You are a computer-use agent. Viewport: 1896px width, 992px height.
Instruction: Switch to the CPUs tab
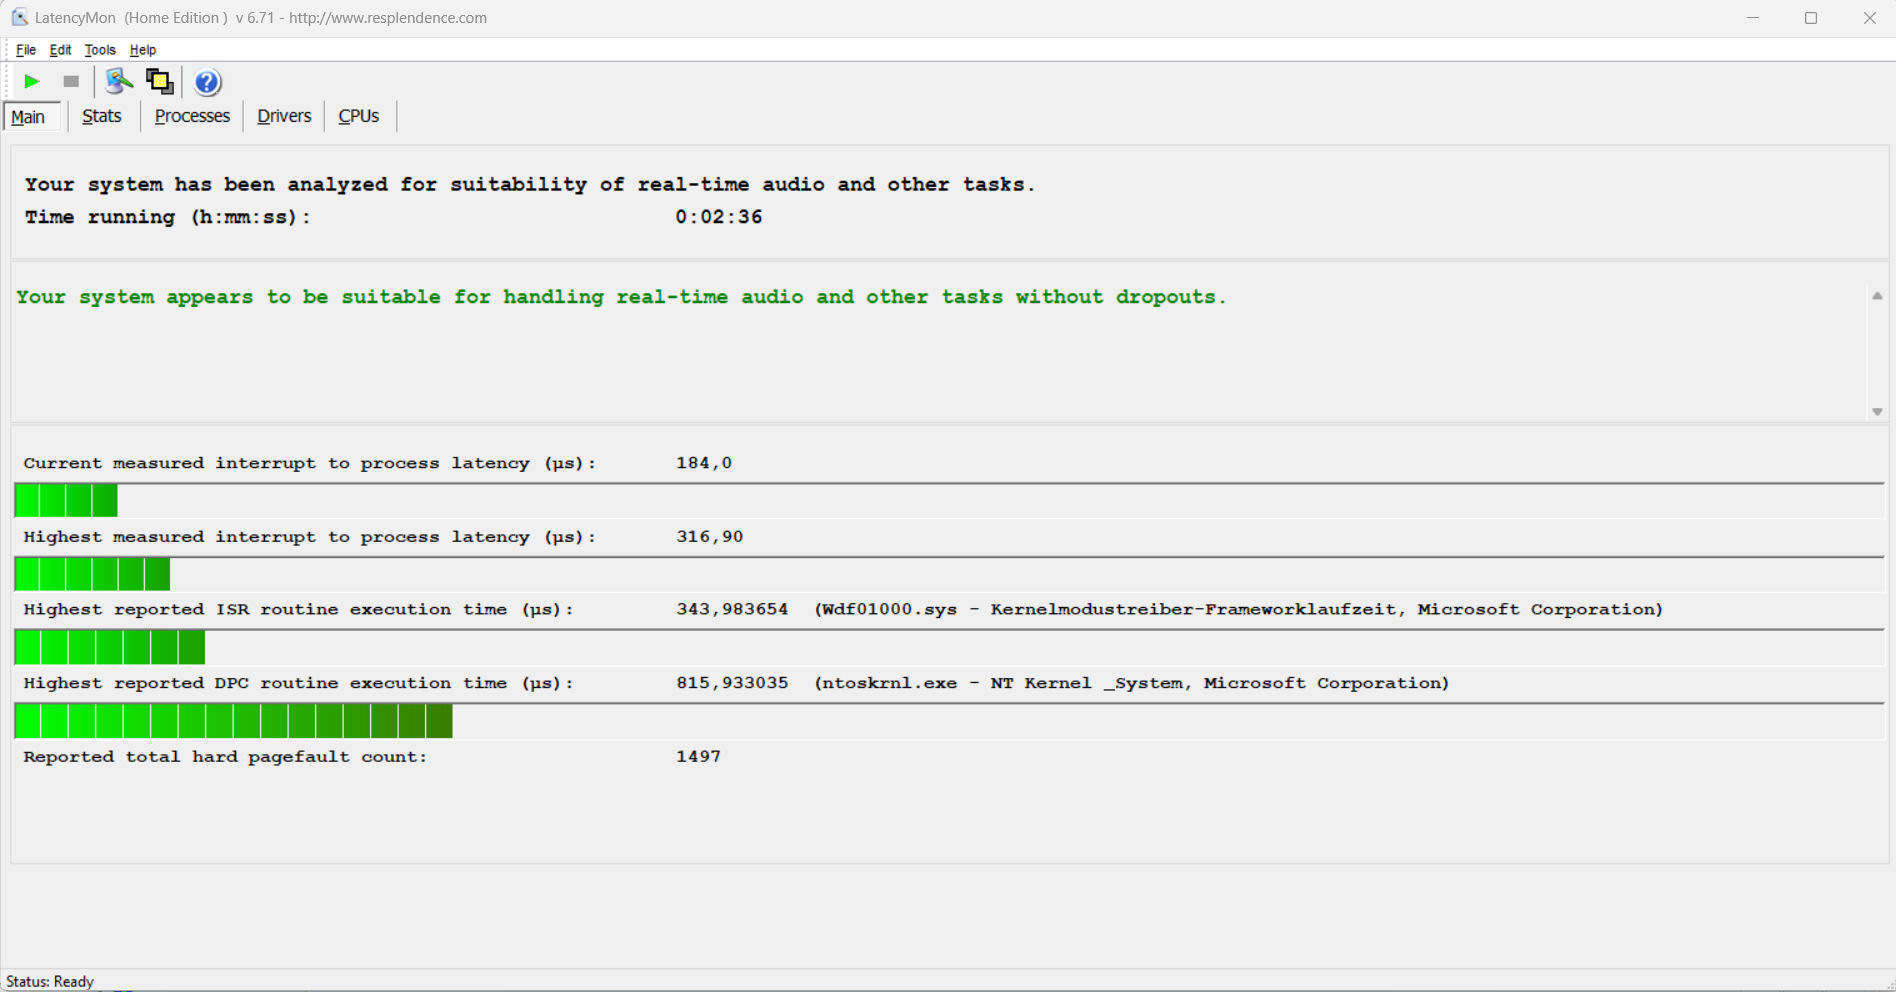pyautogui.click(x=359, y=116)
